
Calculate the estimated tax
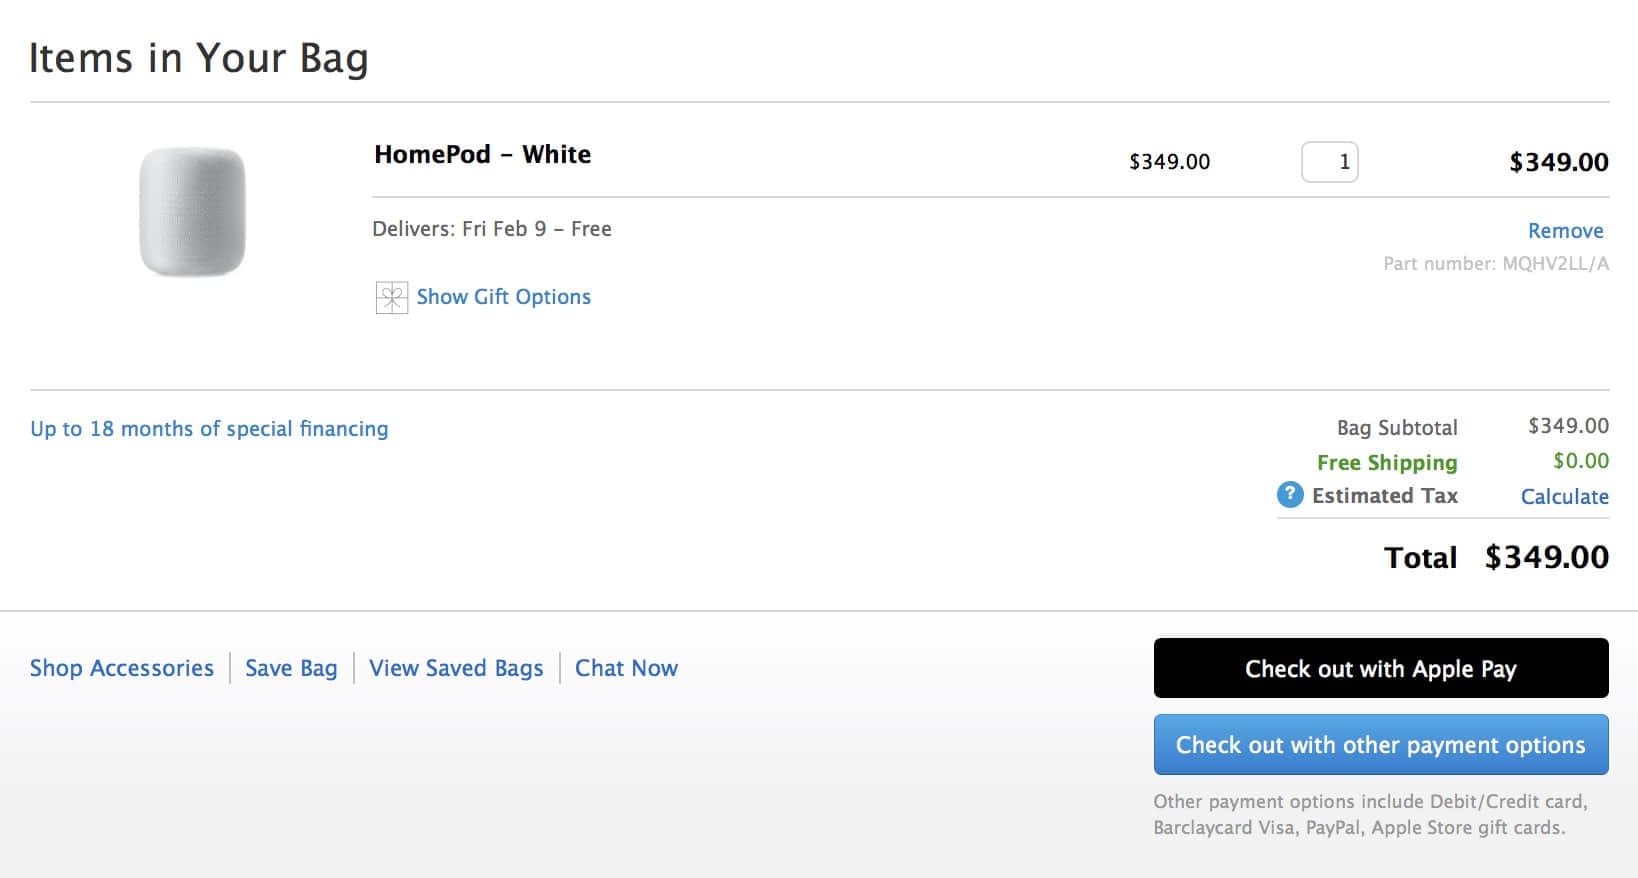[x=1564, y=497]
